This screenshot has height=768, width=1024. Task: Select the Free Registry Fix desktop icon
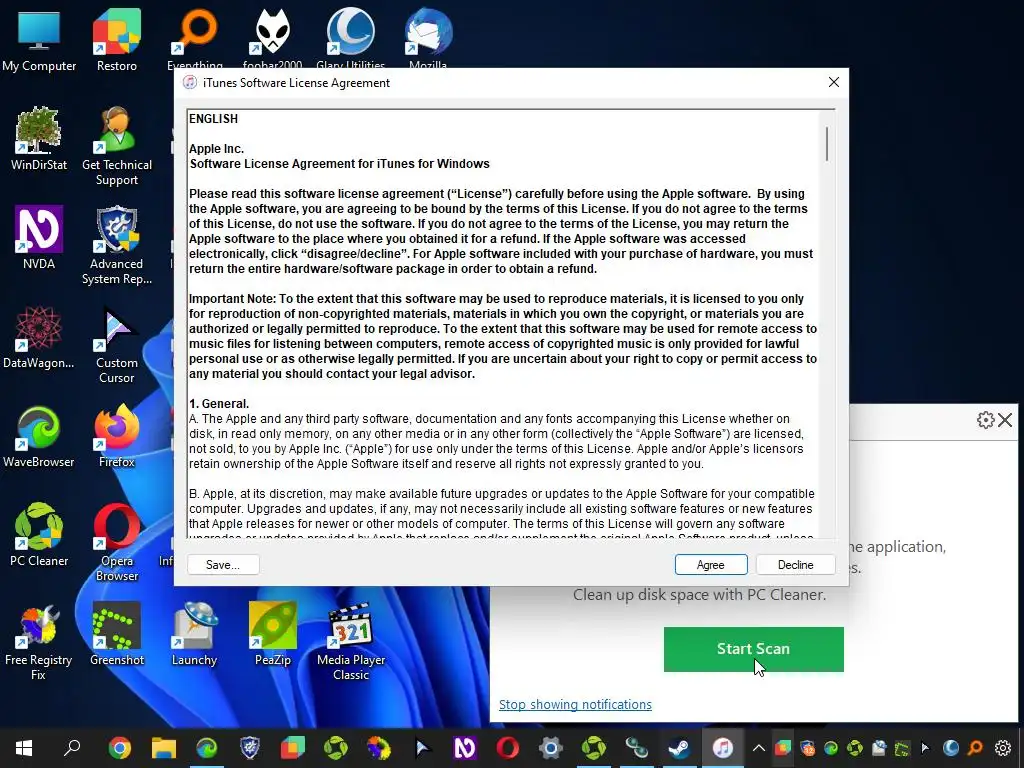click(39, 642)
